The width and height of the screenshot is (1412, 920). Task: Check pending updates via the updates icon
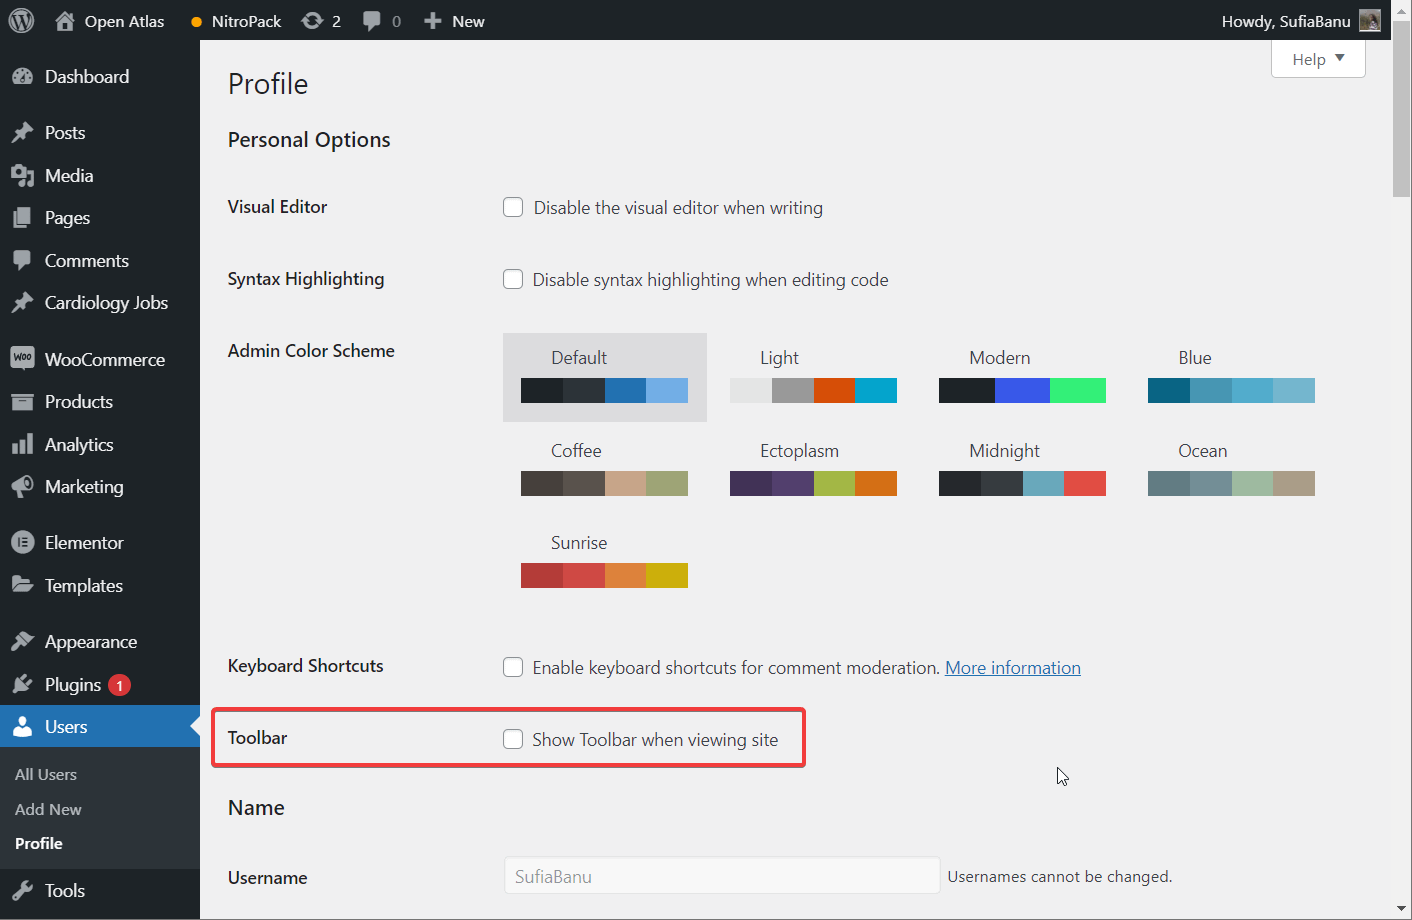(321, 20)
